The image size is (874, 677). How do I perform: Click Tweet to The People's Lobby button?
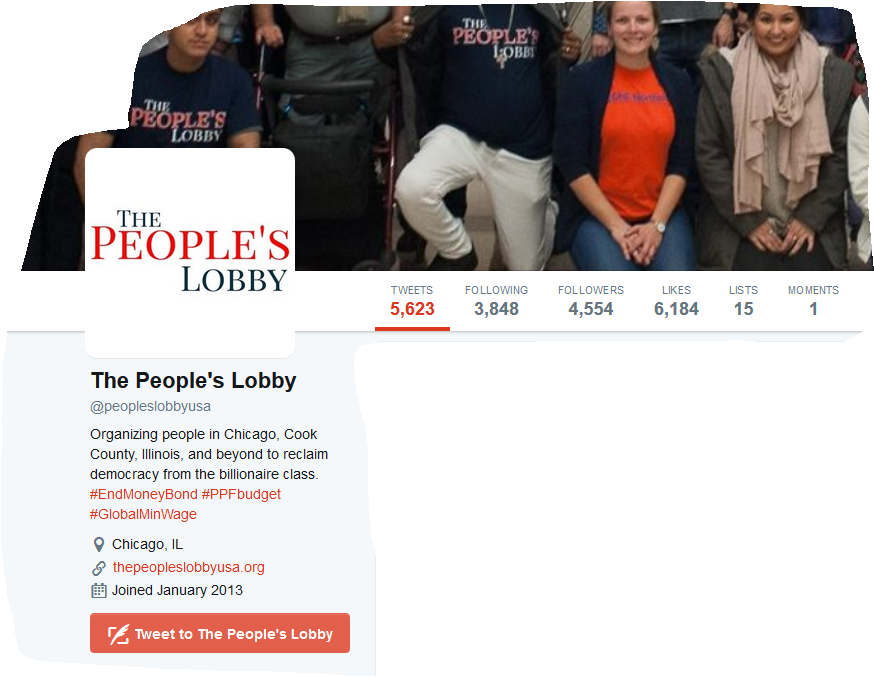pyautogui.click(x=220, y=634)
